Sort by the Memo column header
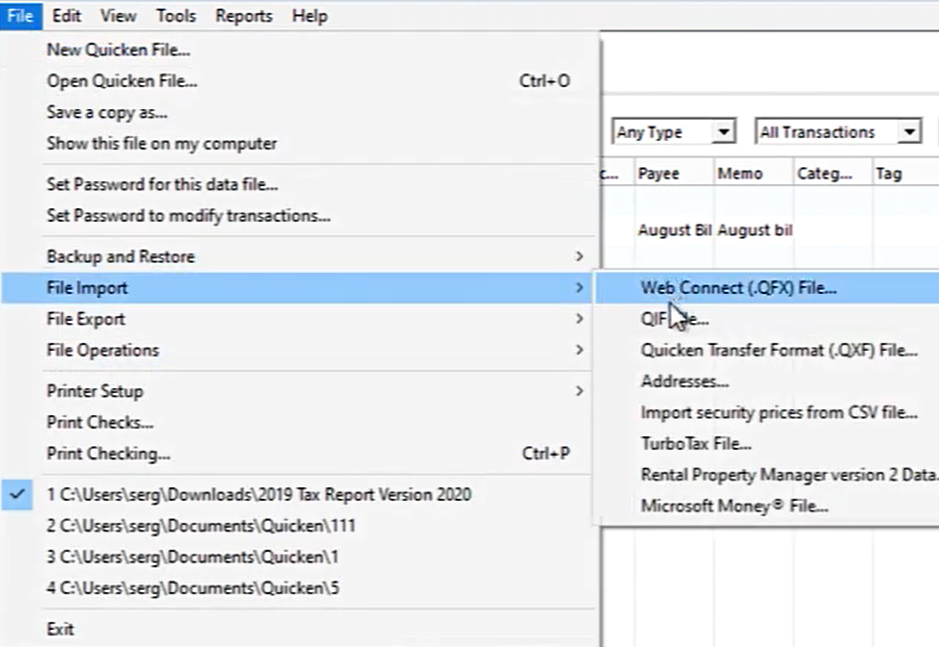939x647 pixels. (754, 173)
